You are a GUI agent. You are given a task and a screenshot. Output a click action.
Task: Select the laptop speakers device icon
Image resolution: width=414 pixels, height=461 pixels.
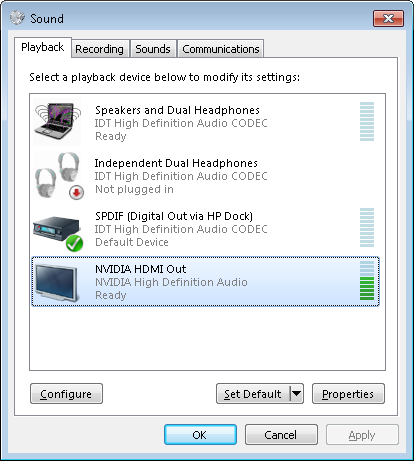pyautogui.click(x=57, y=122)
